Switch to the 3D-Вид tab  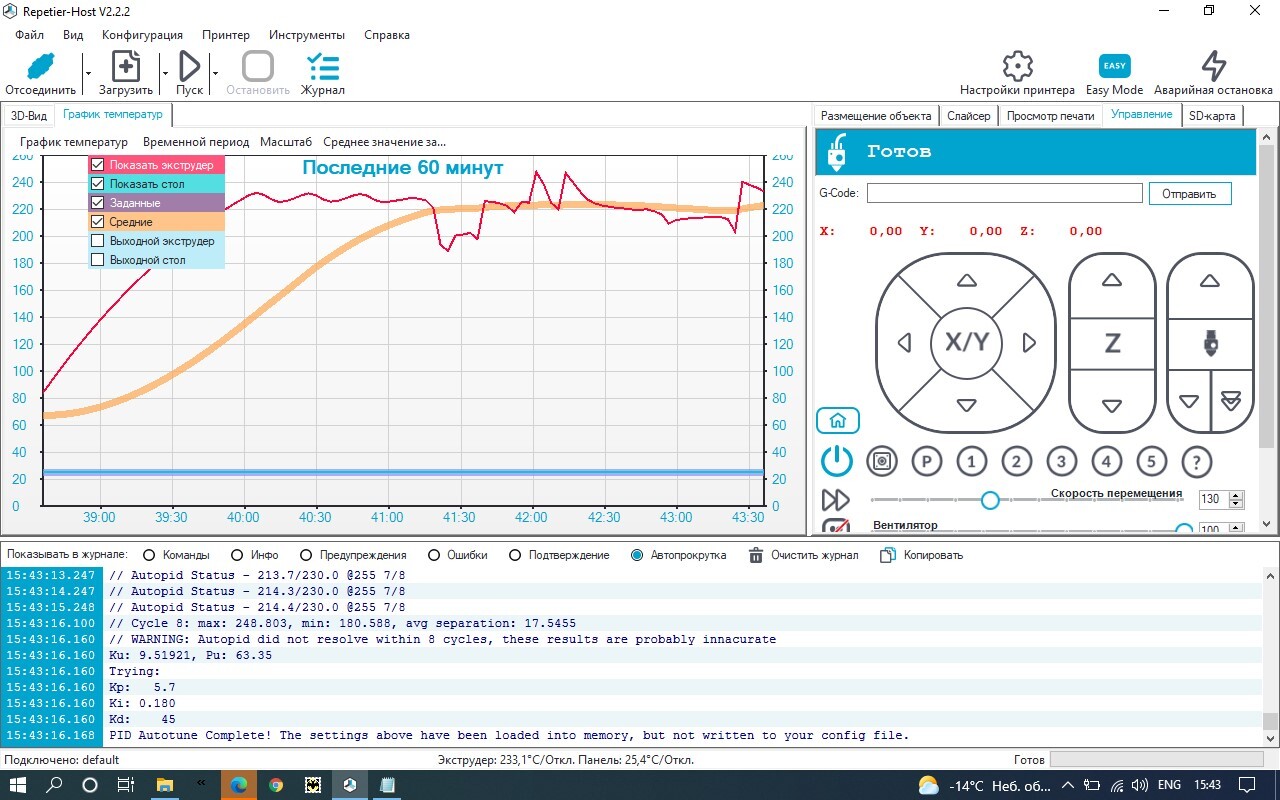pyautogui.click(x=29, y=116)
